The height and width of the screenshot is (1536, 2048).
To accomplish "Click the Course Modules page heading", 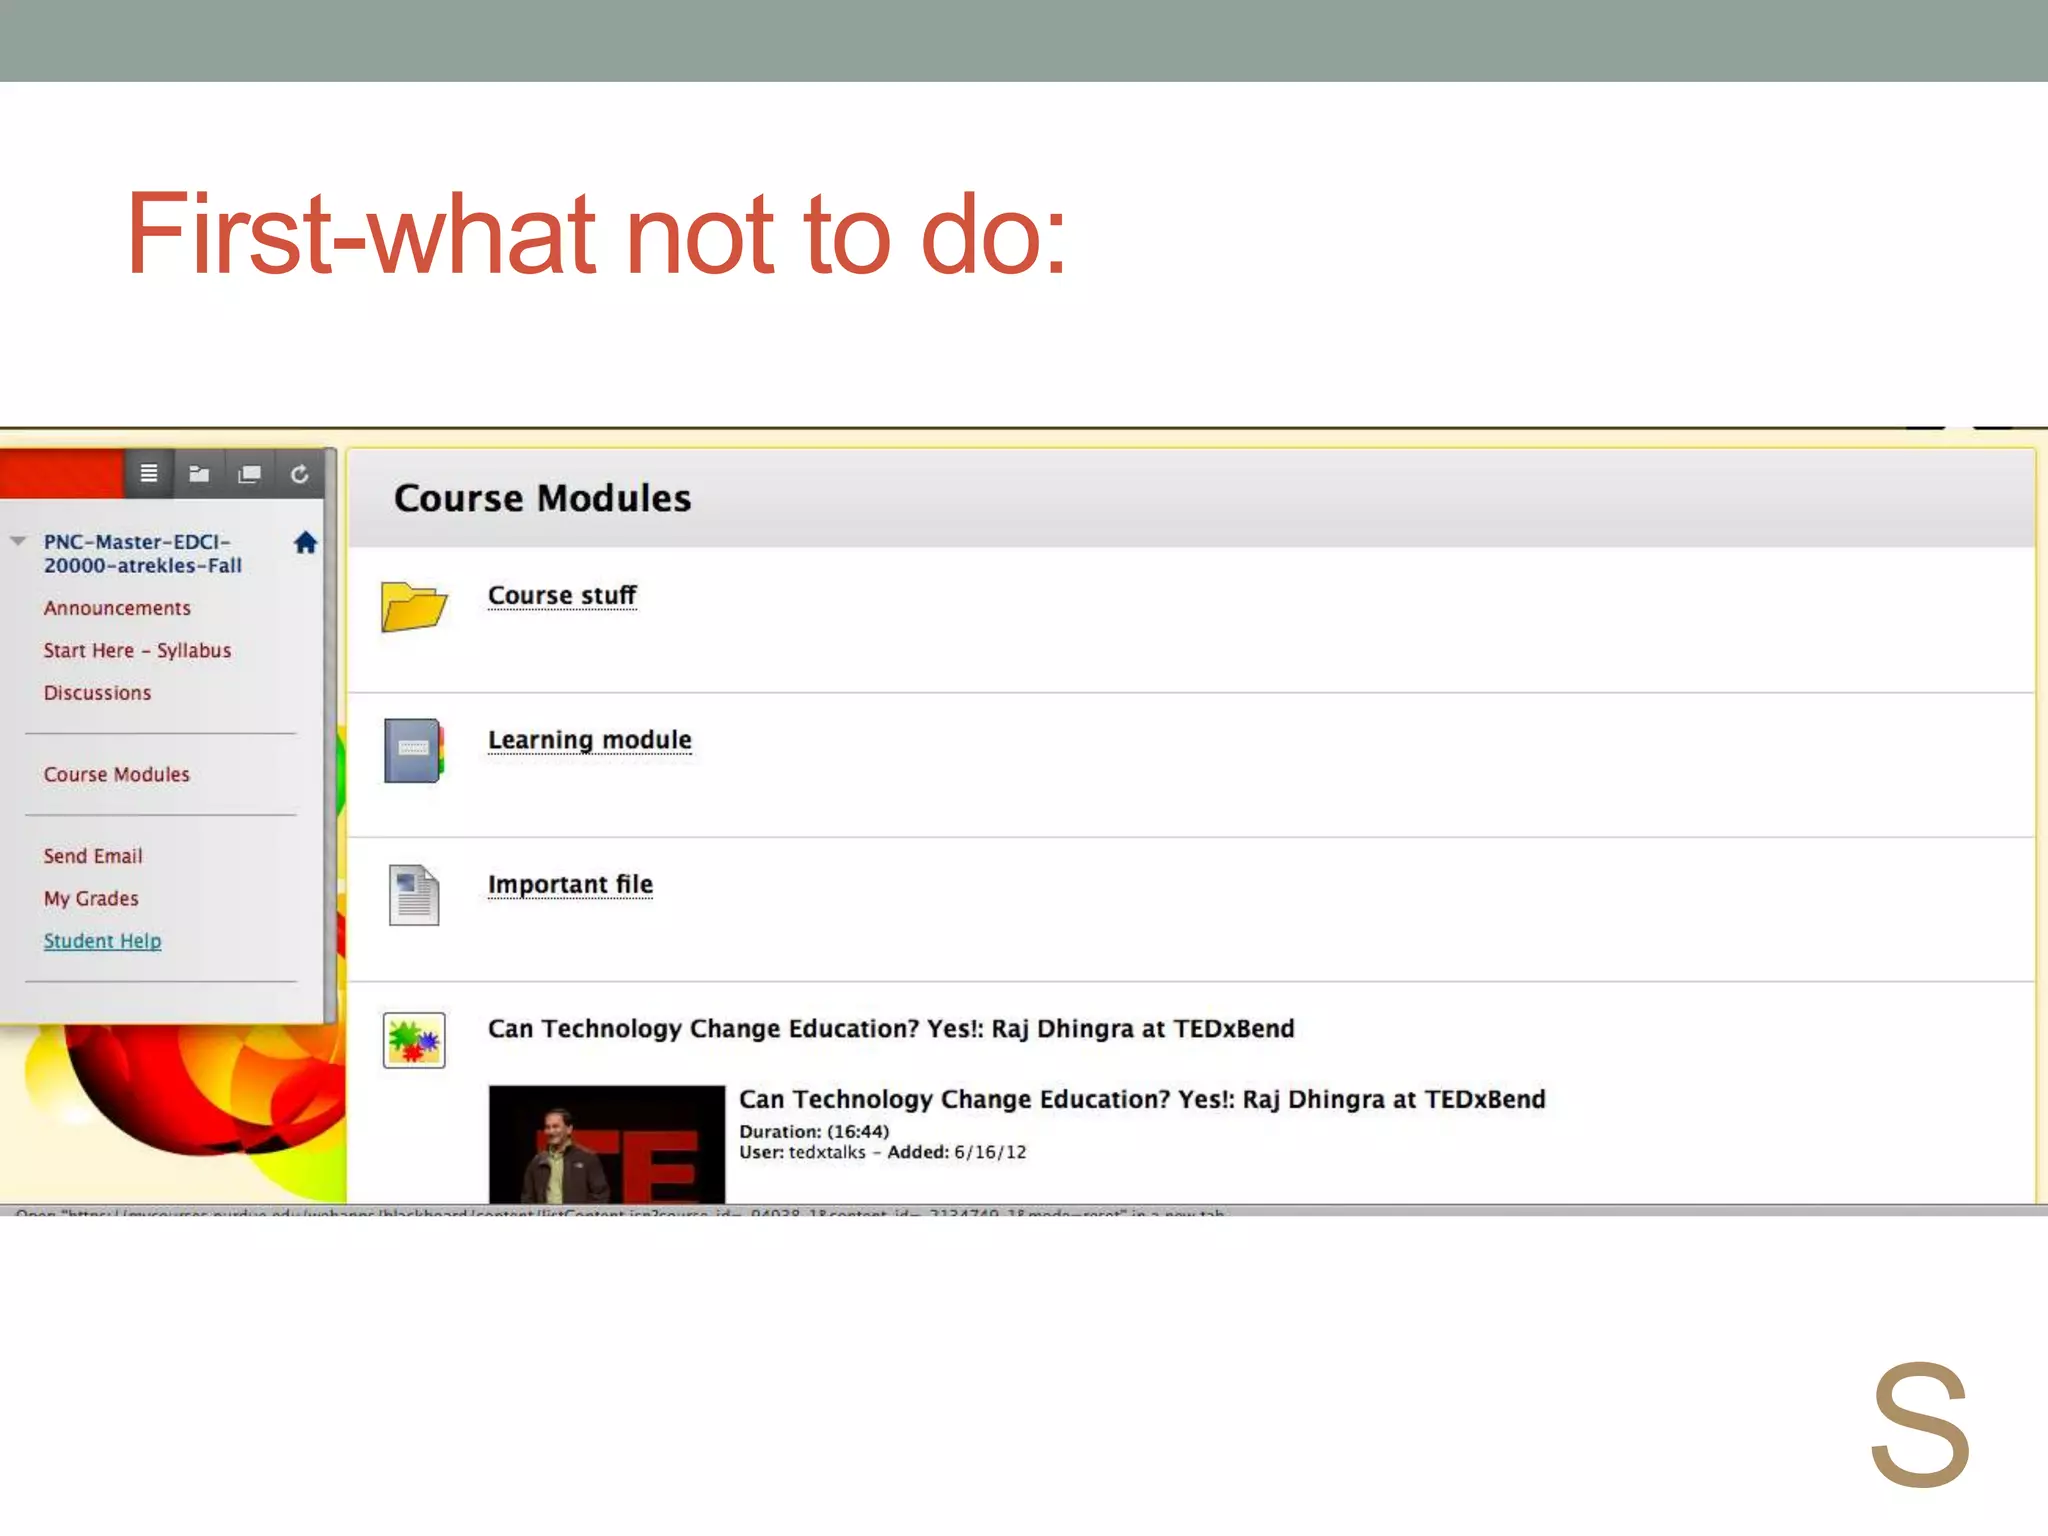I will (x=542, y=498).
